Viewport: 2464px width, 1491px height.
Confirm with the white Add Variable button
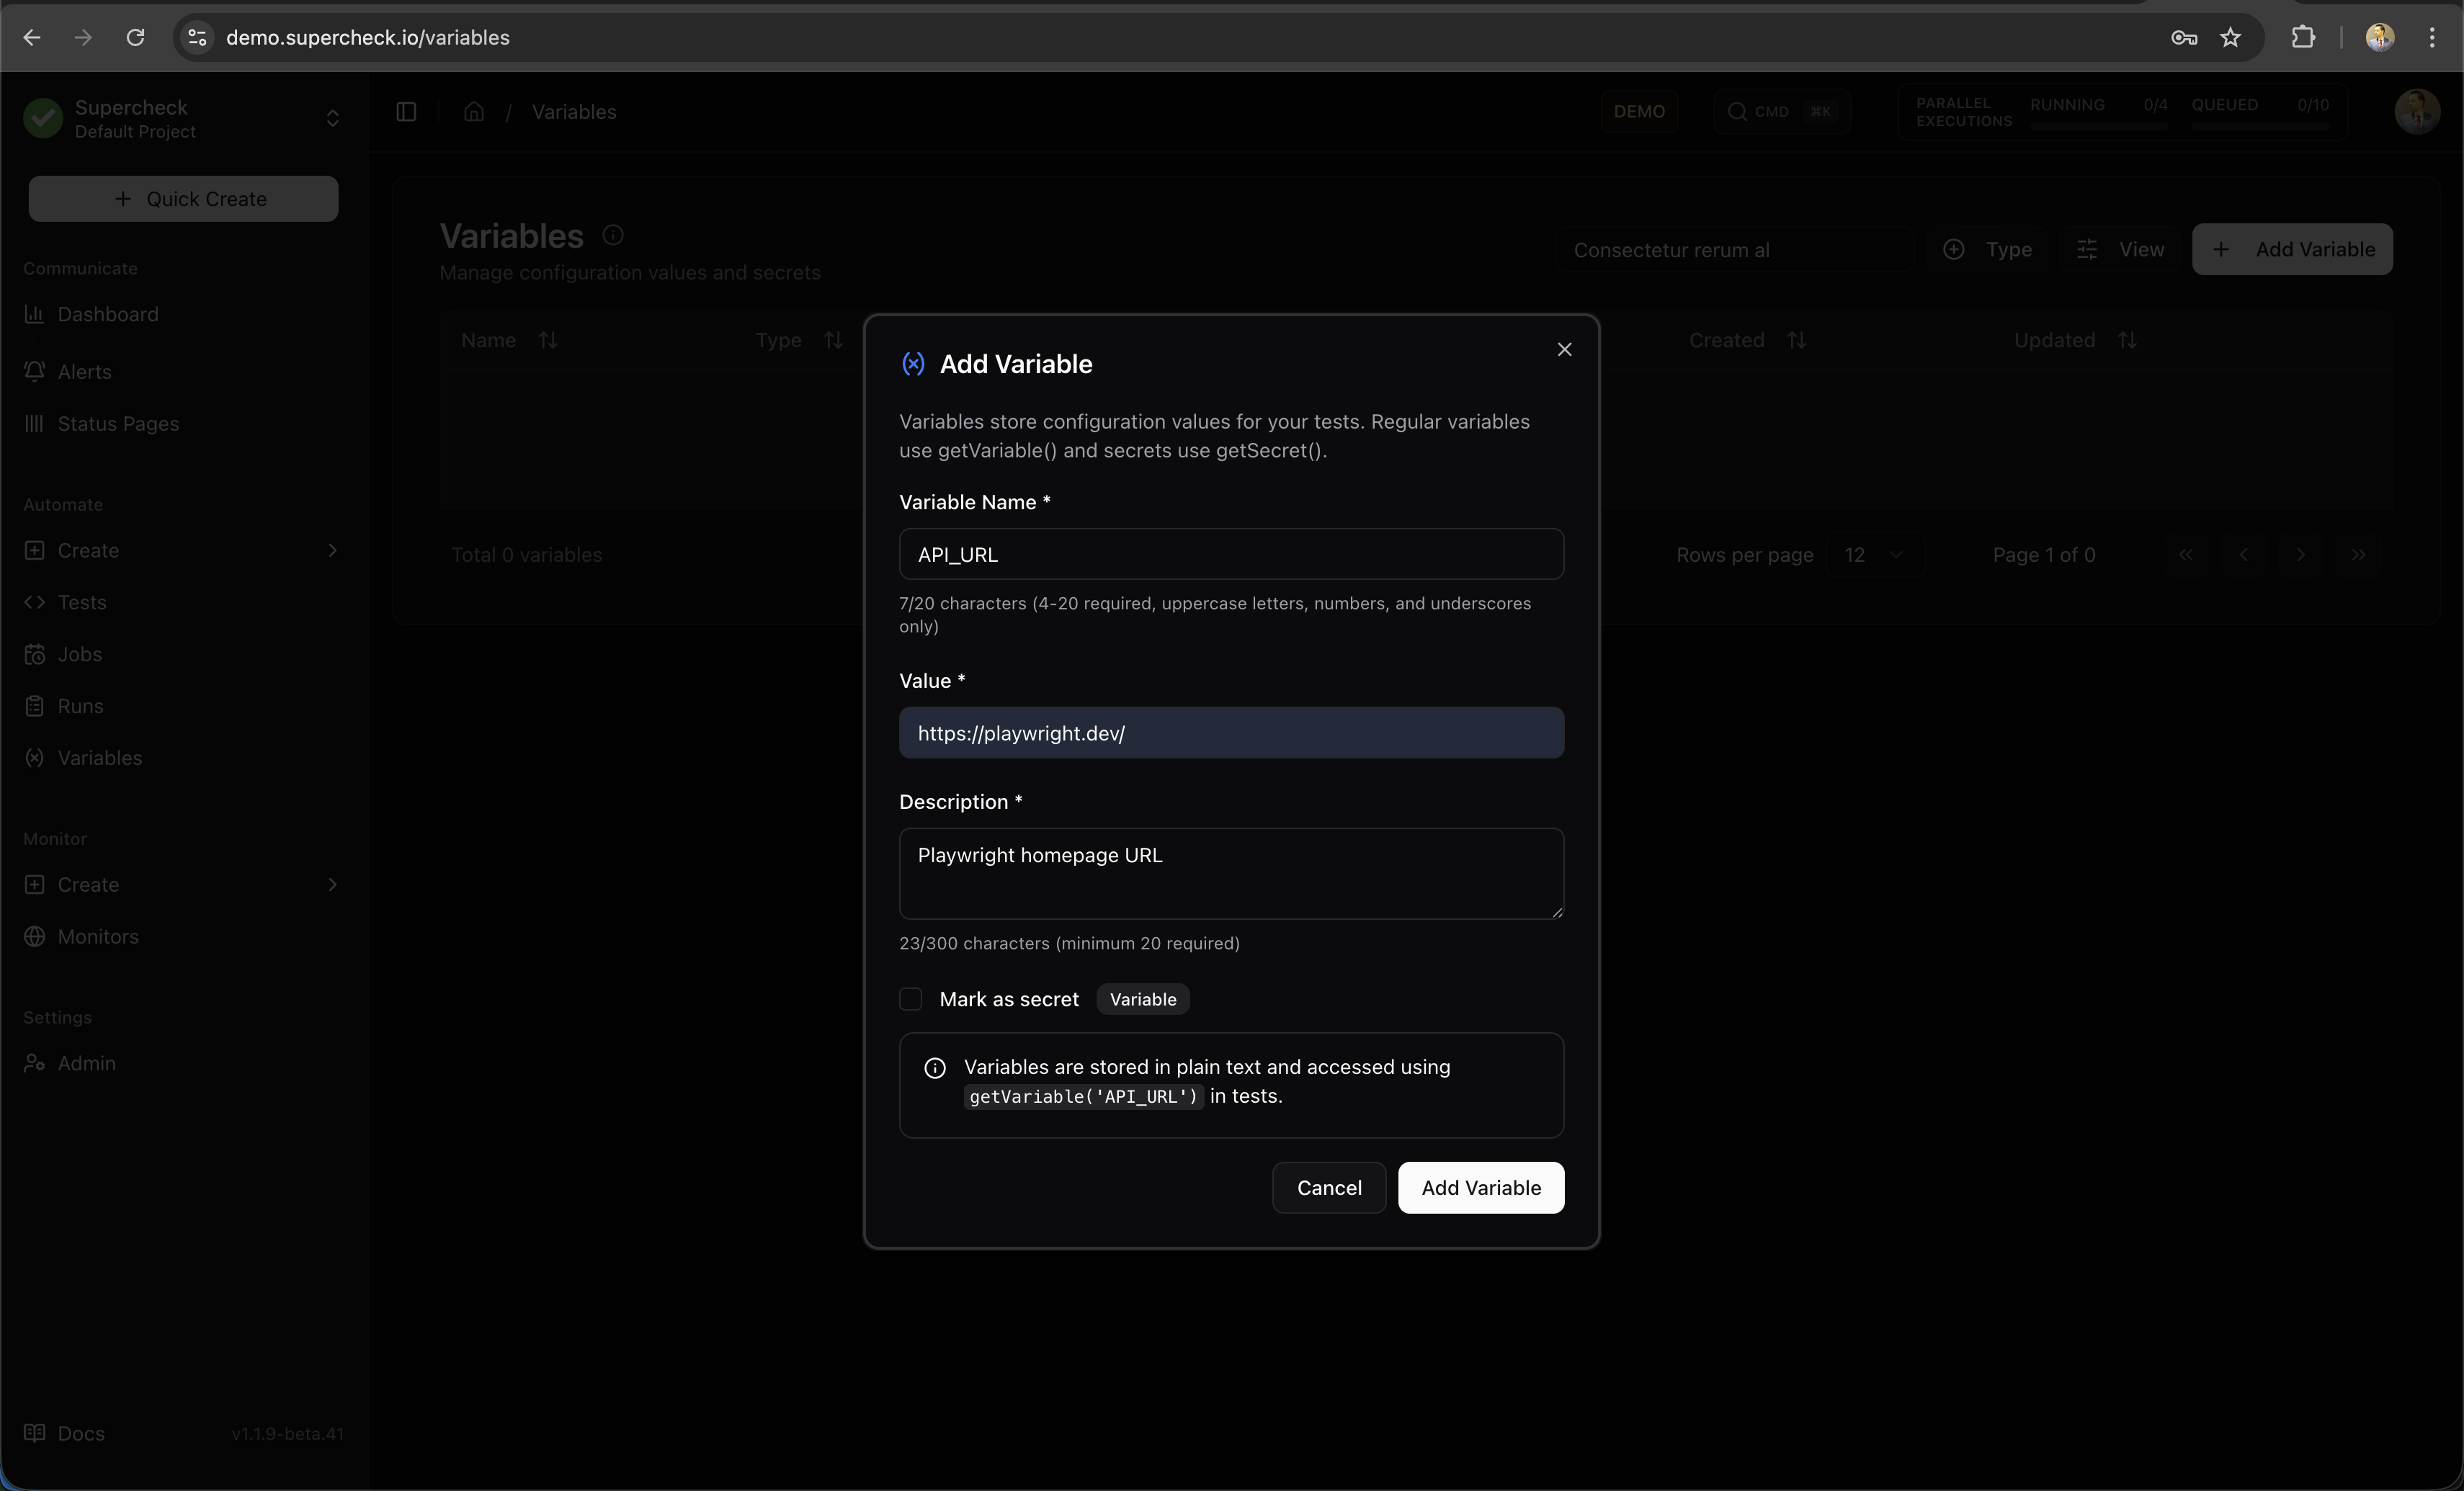pos(1480,1187)
